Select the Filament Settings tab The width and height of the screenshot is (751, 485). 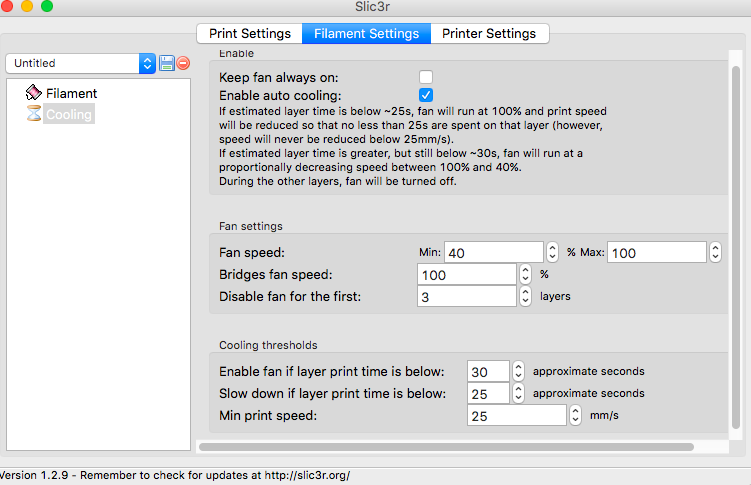pyautogui.click(x=366, y=34)
